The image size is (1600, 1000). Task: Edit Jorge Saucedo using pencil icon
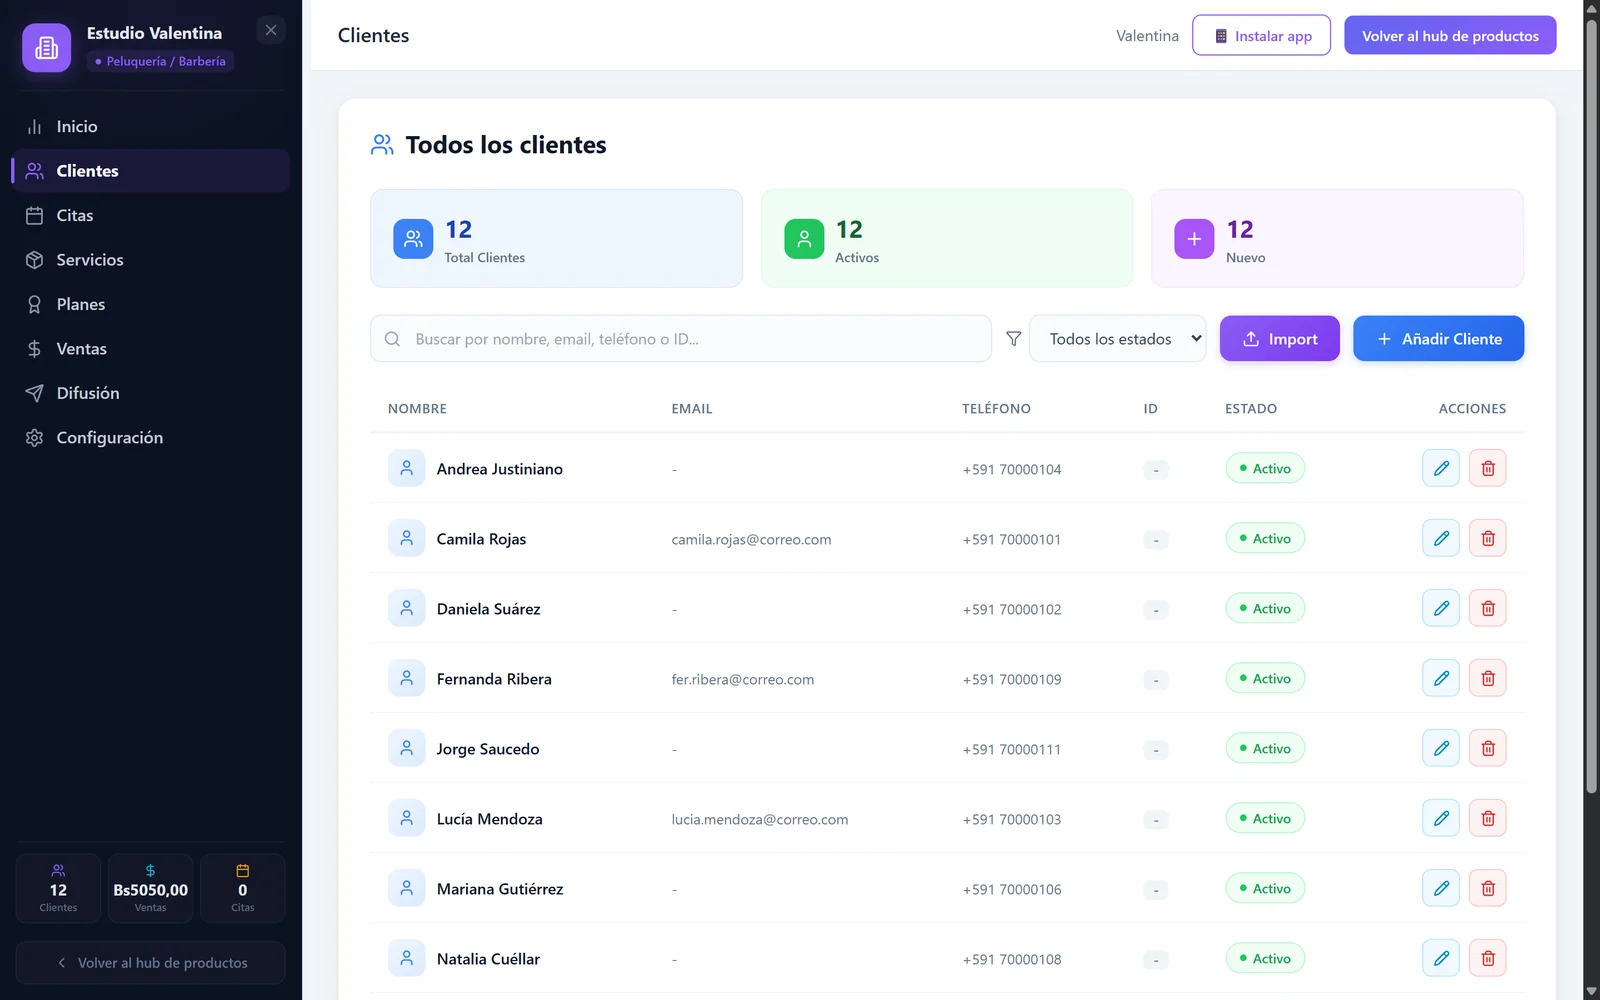click(x=1441, y=748)
